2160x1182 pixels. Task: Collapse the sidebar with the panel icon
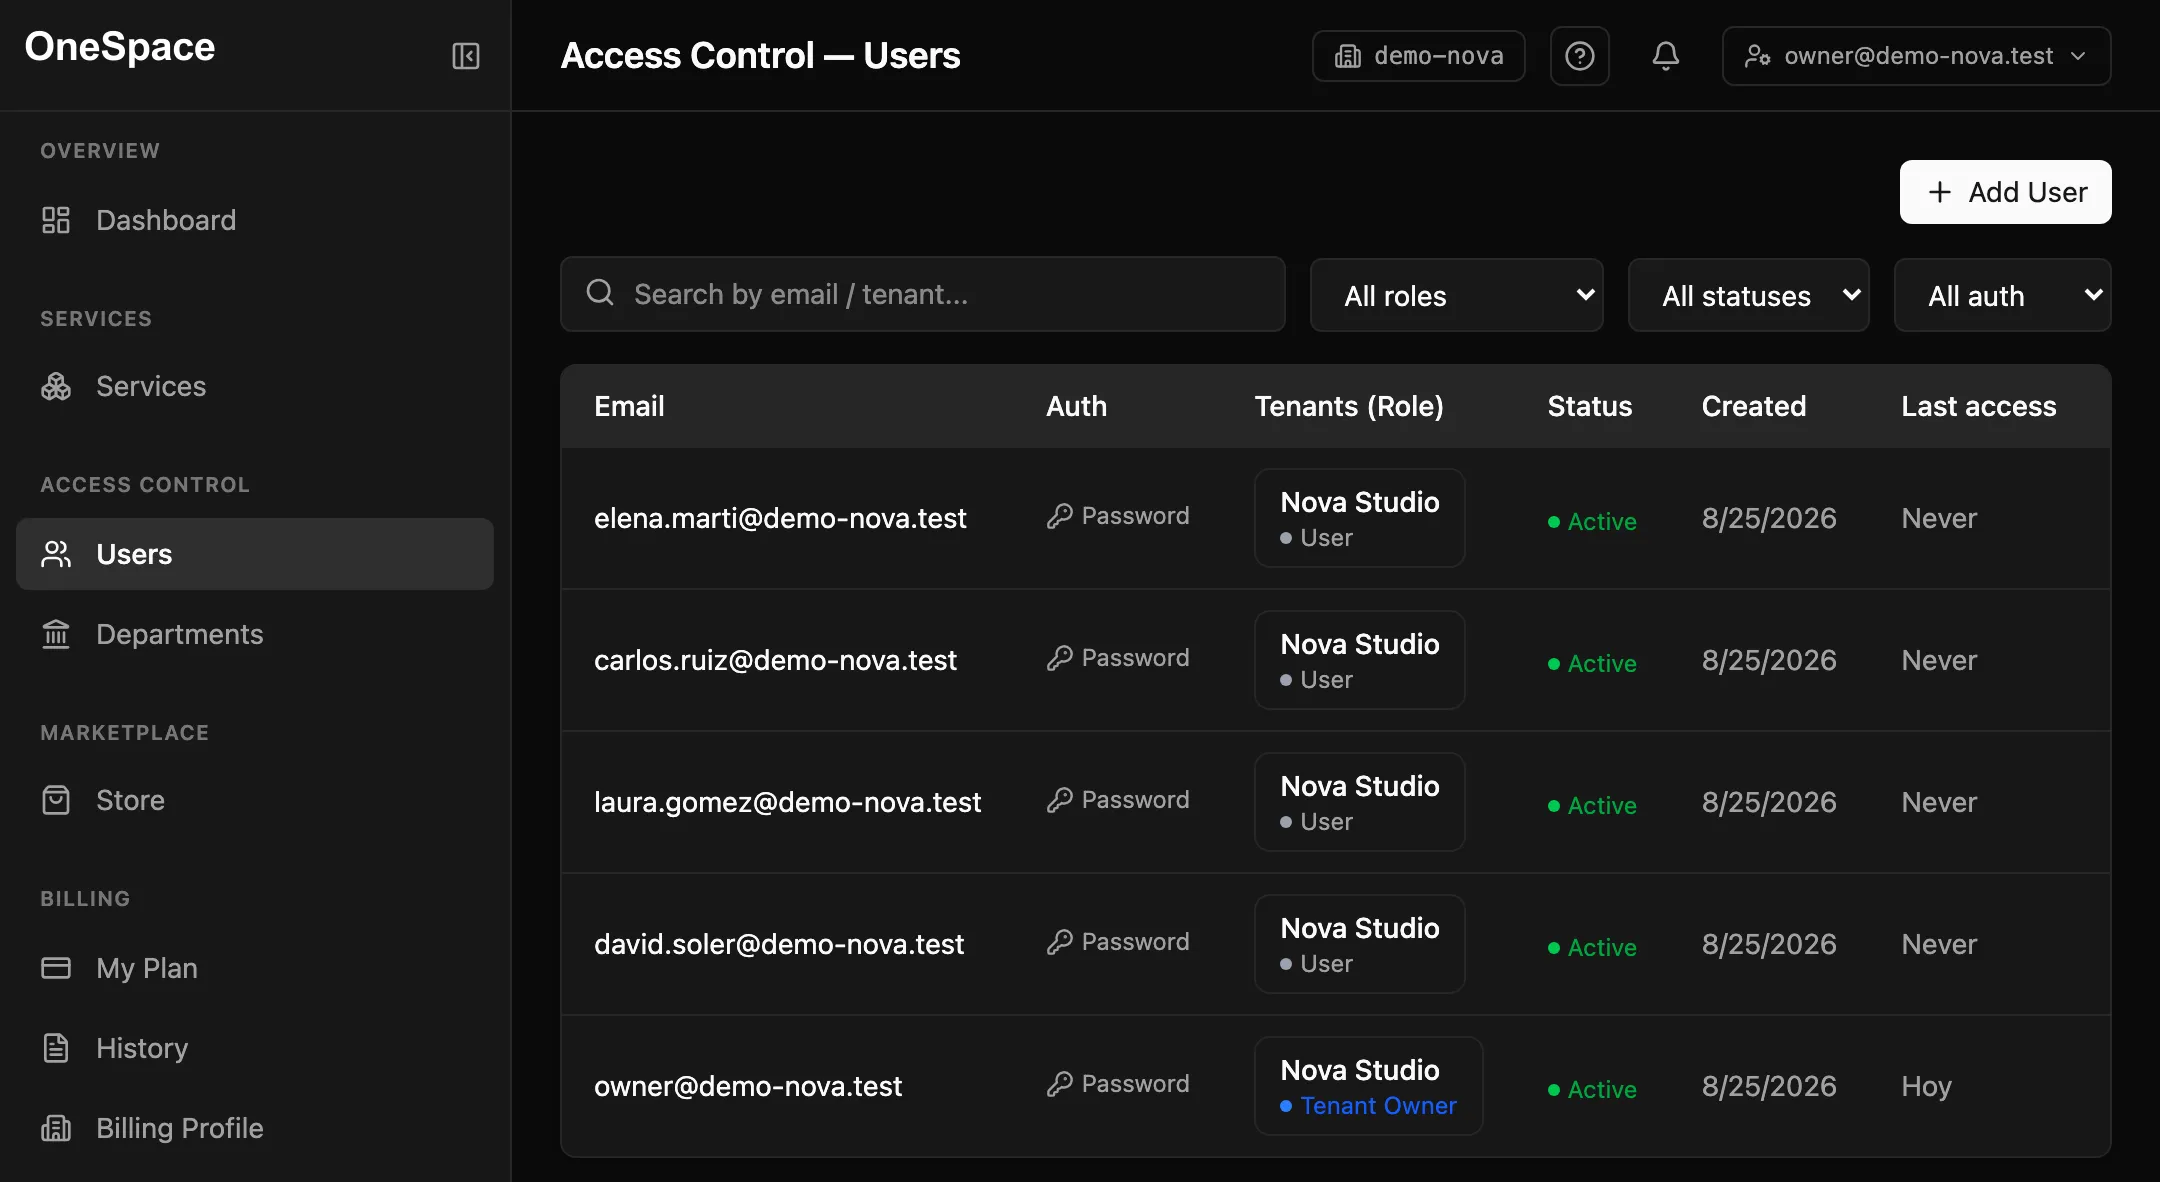[x=466, y=56]
